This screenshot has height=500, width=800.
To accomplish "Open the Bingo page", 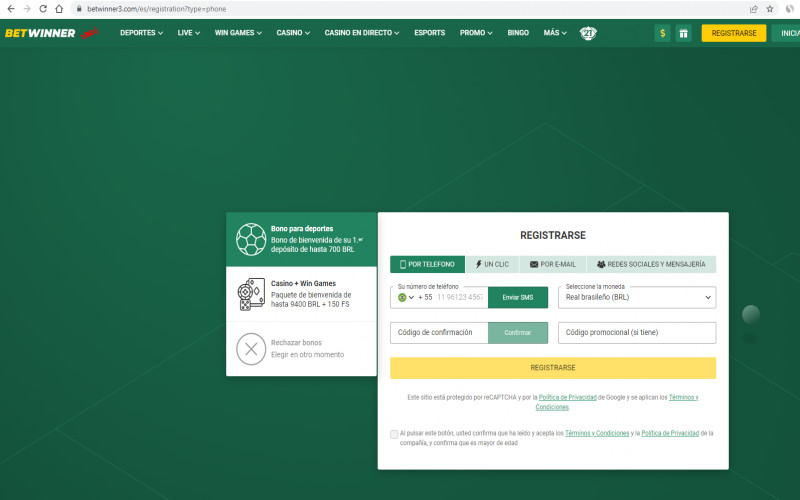I will pyautogui.click(x=518, y=33).
